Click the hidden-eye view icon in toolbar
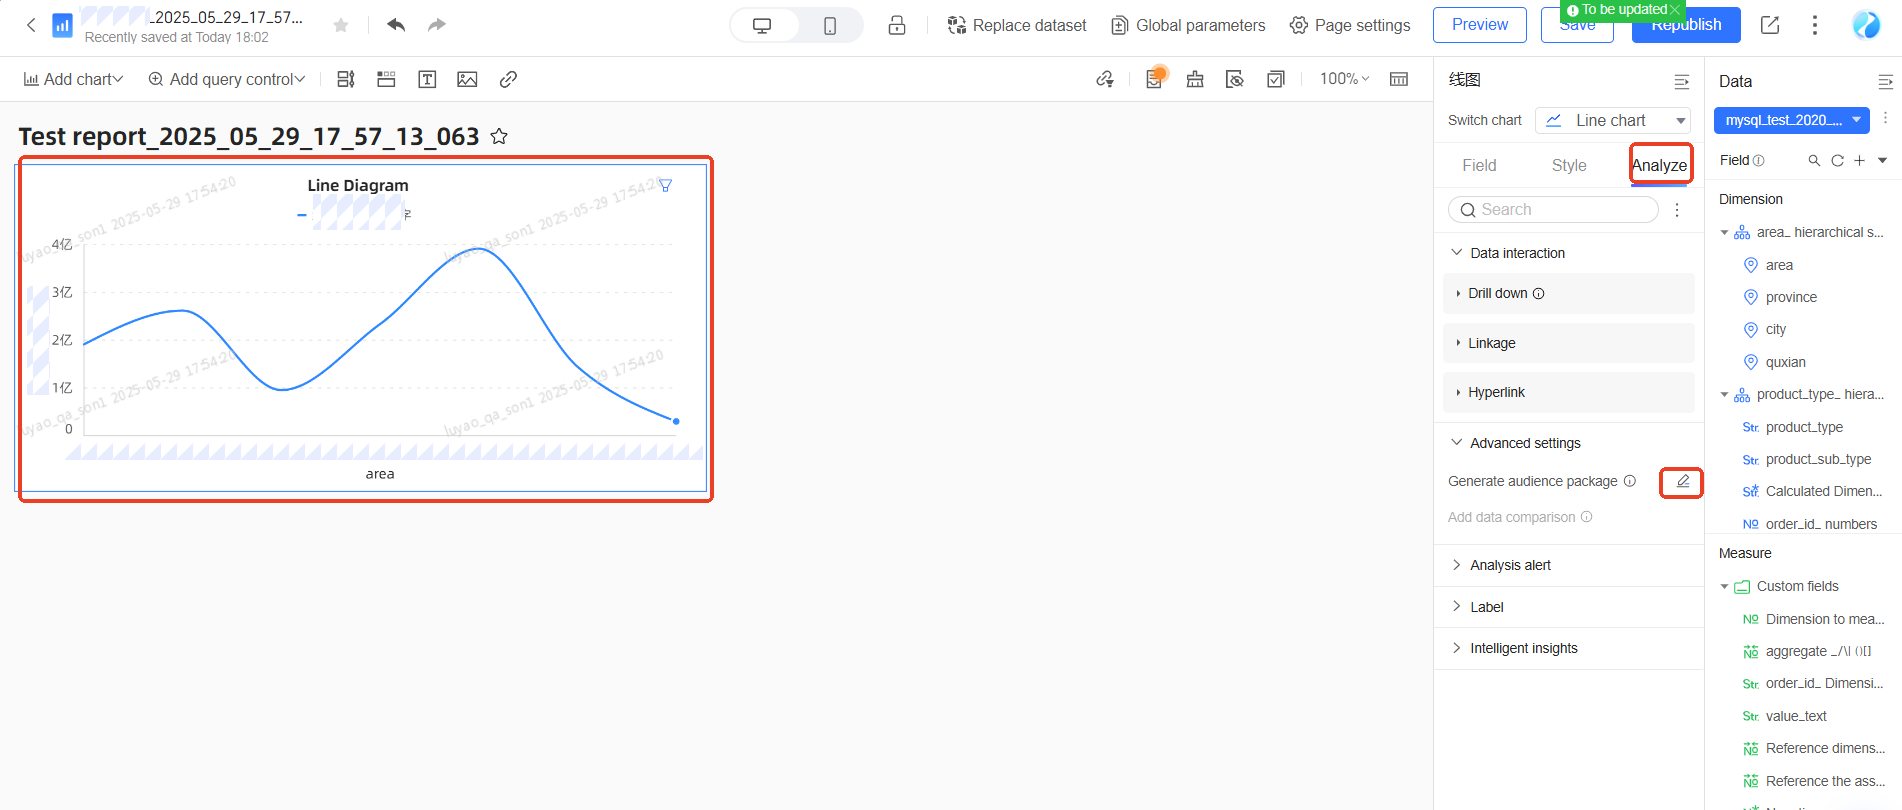Screen dimensions: 1902x810 point(1235,79)
